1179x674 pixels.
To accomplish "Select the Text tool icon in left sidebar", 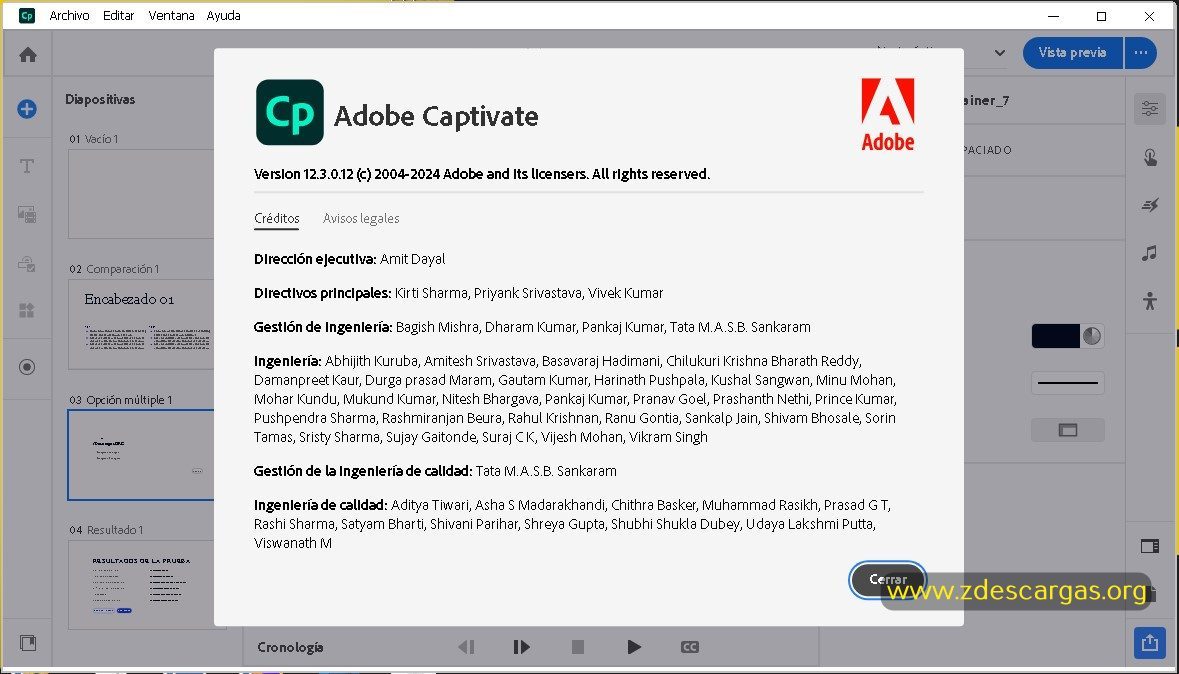I will [x=27, y=166].
